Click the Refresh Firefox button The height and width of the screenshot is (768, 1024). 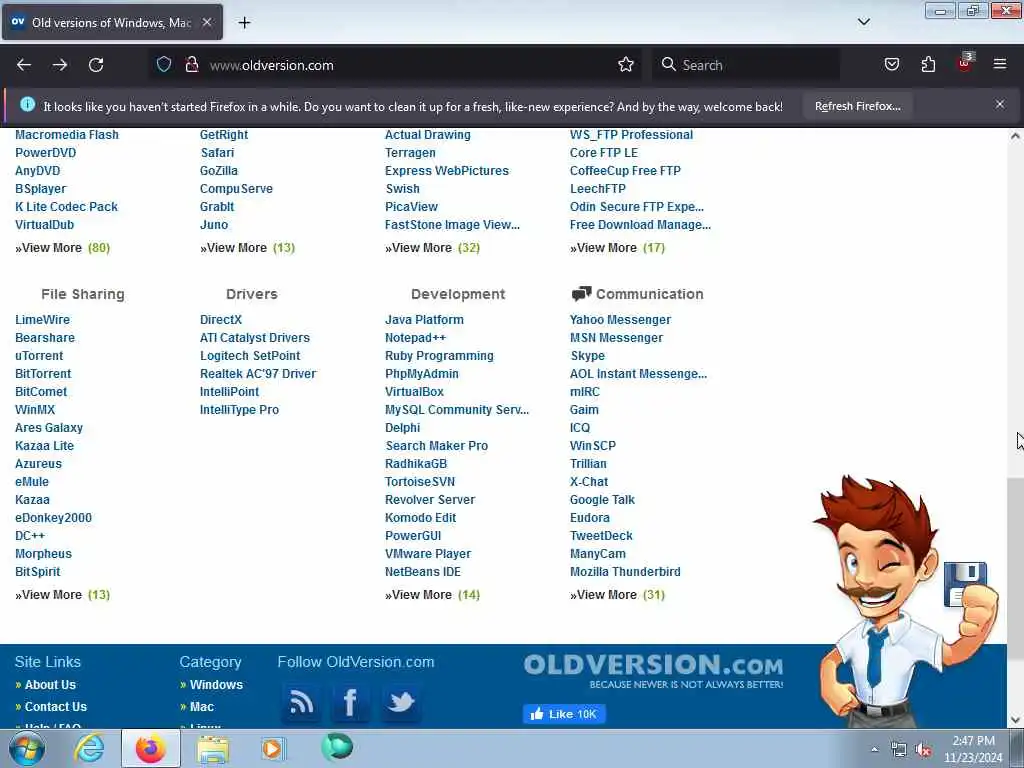857,106
